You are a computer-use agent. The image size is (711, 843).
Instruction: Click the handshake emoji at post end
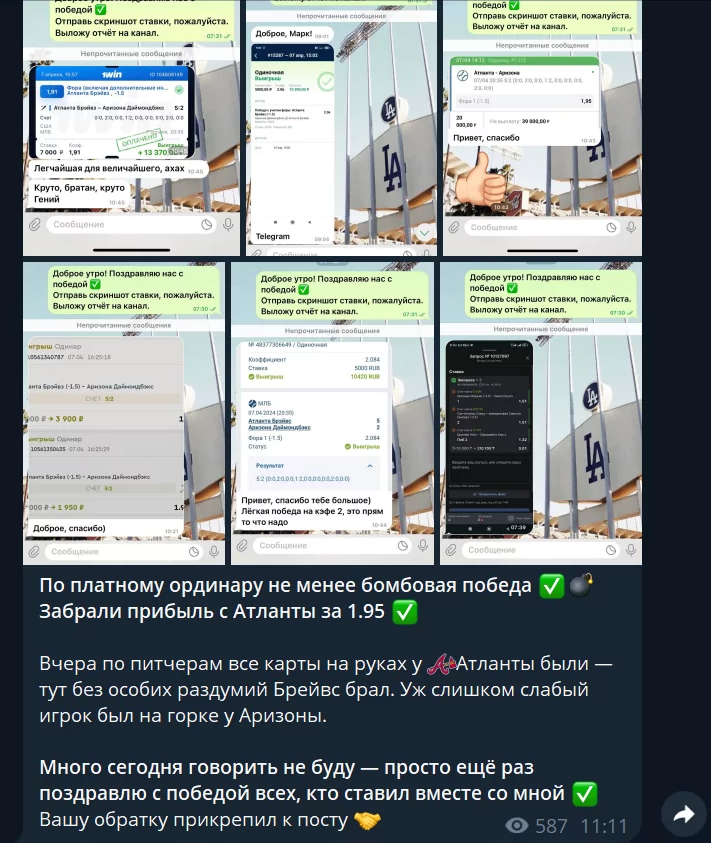pyautogui.click(x=368, y=820)
